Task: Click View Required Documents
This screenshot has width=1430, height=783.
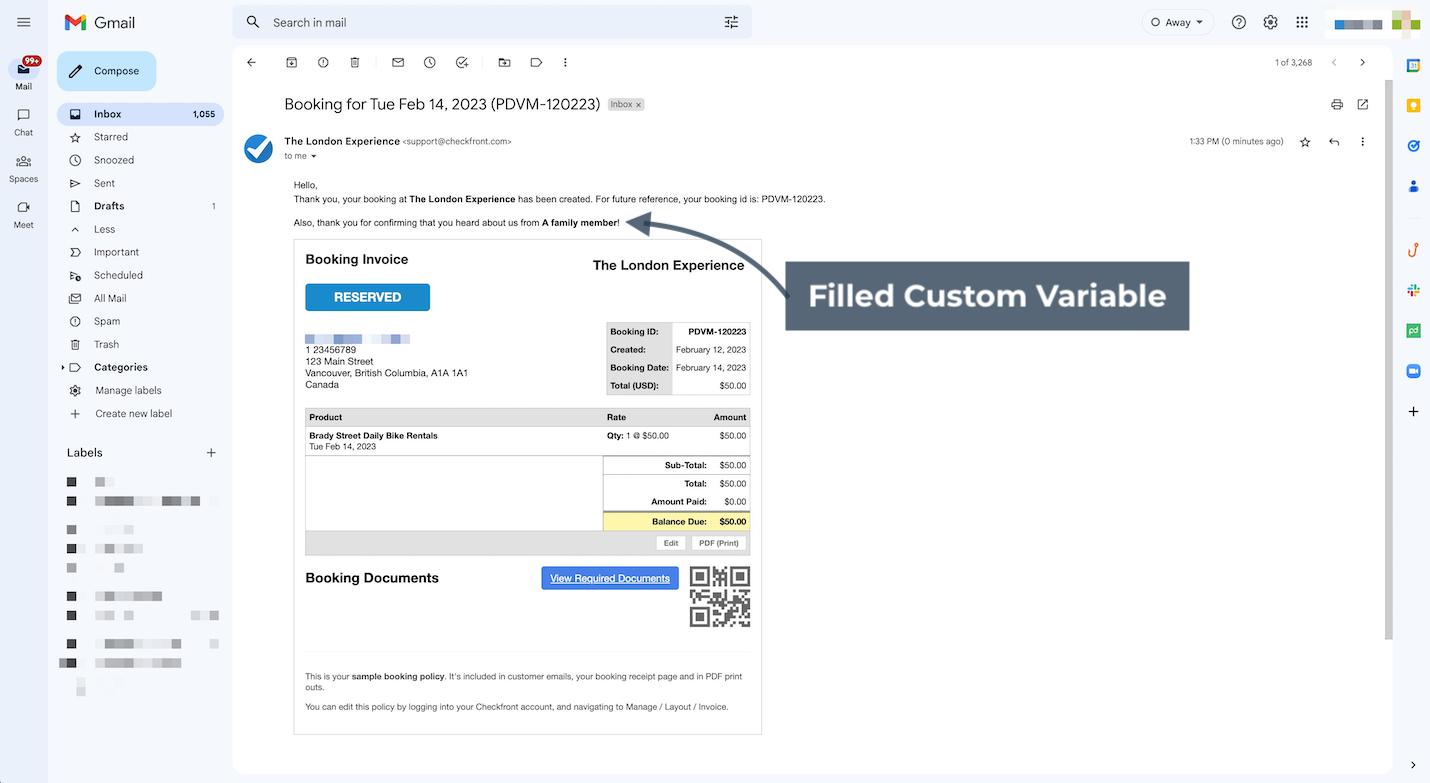Action: point(610,578)
